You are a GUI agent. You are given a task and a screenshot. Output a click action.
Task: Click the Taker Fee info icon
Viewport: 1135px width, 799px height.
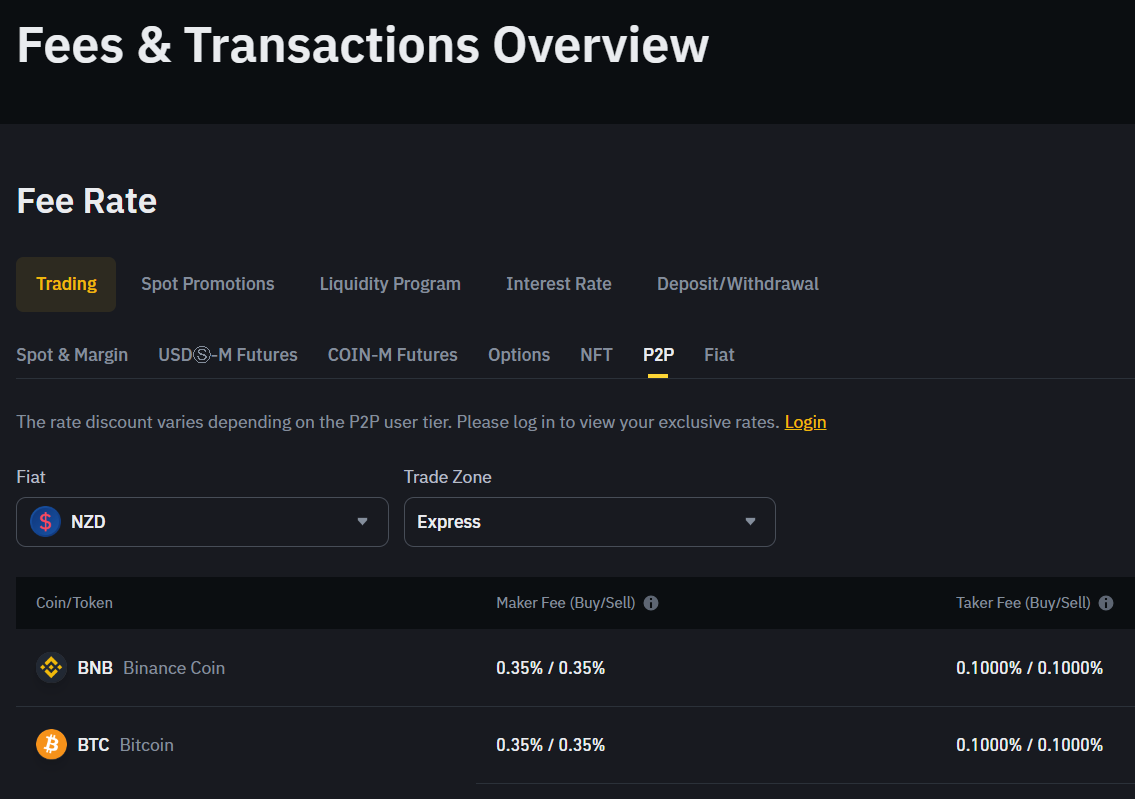[1106, 603]
